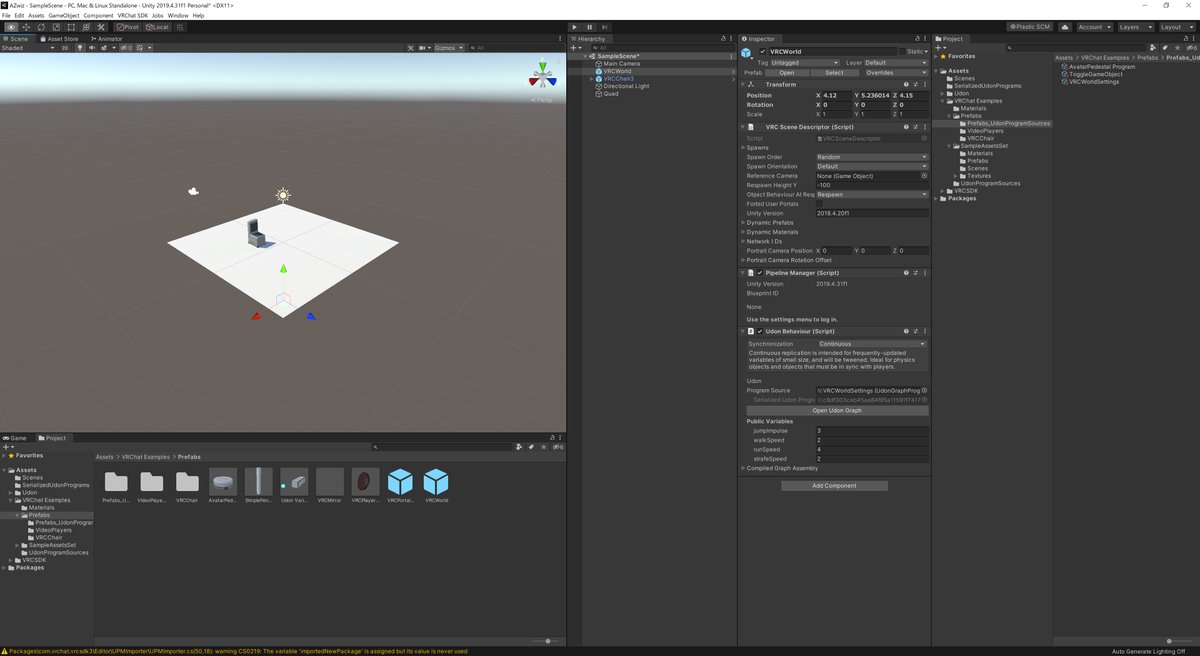Expand VRCChair3 in the Hierarchy
This screenshot has width=1200, height=656.
(x=592, y=79)
